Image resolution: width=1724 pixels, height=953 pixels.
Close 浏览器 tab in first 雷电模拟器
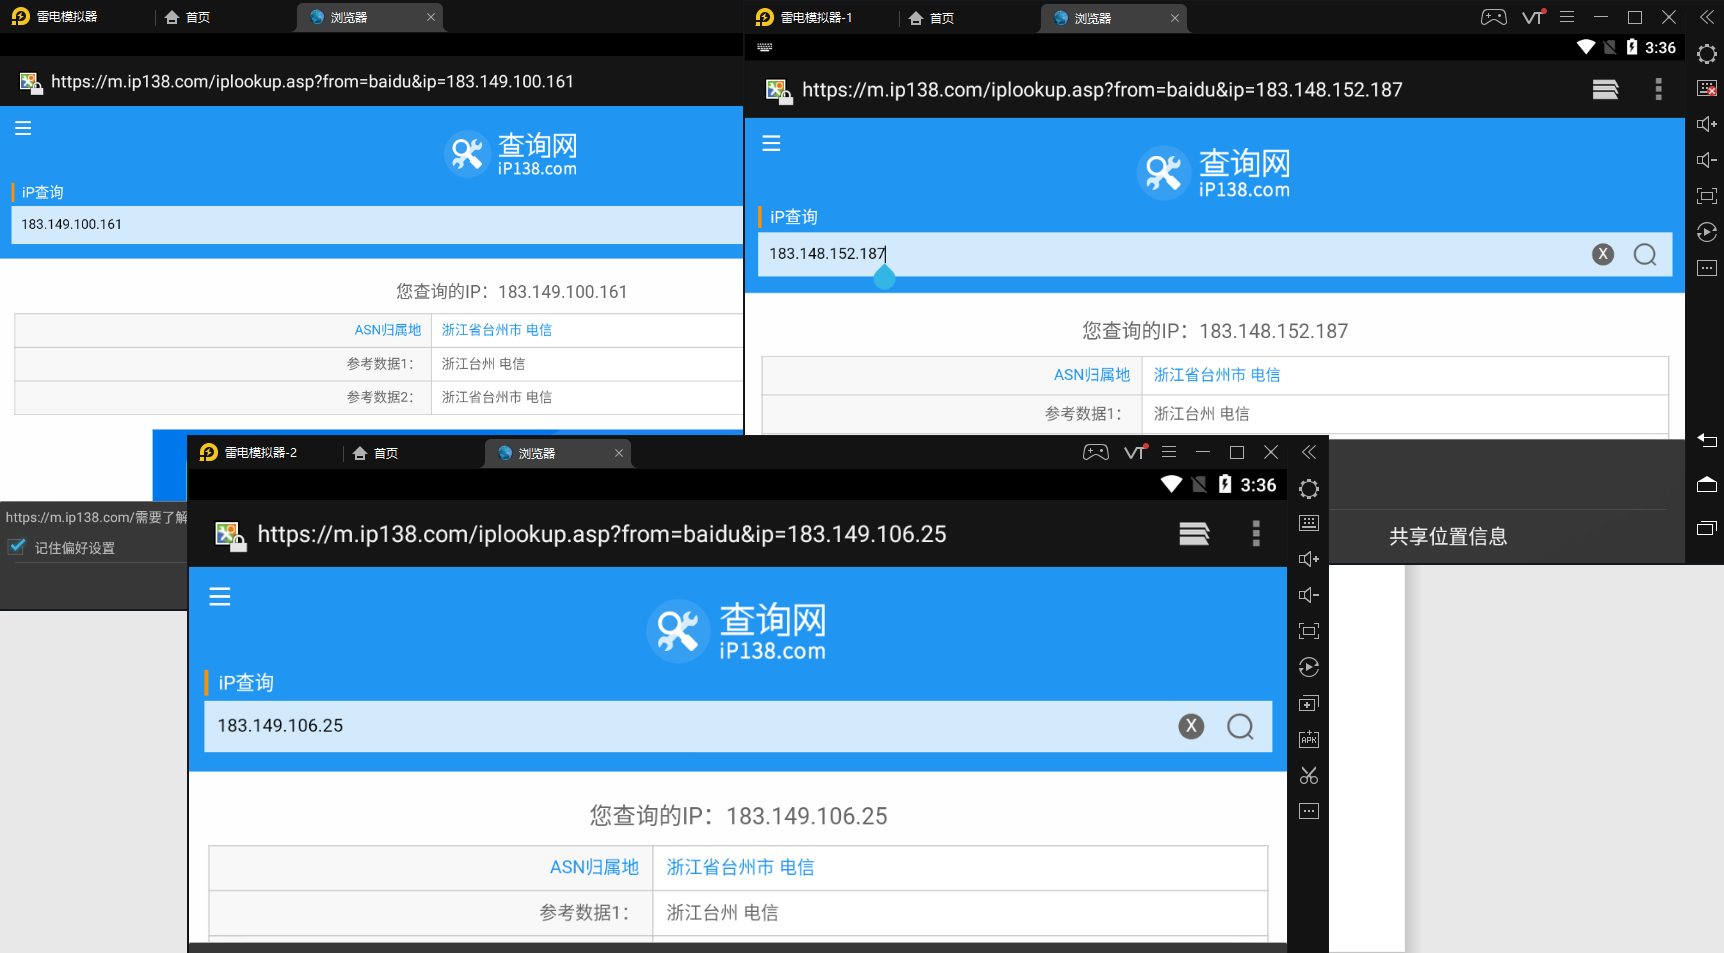(431, 17)
